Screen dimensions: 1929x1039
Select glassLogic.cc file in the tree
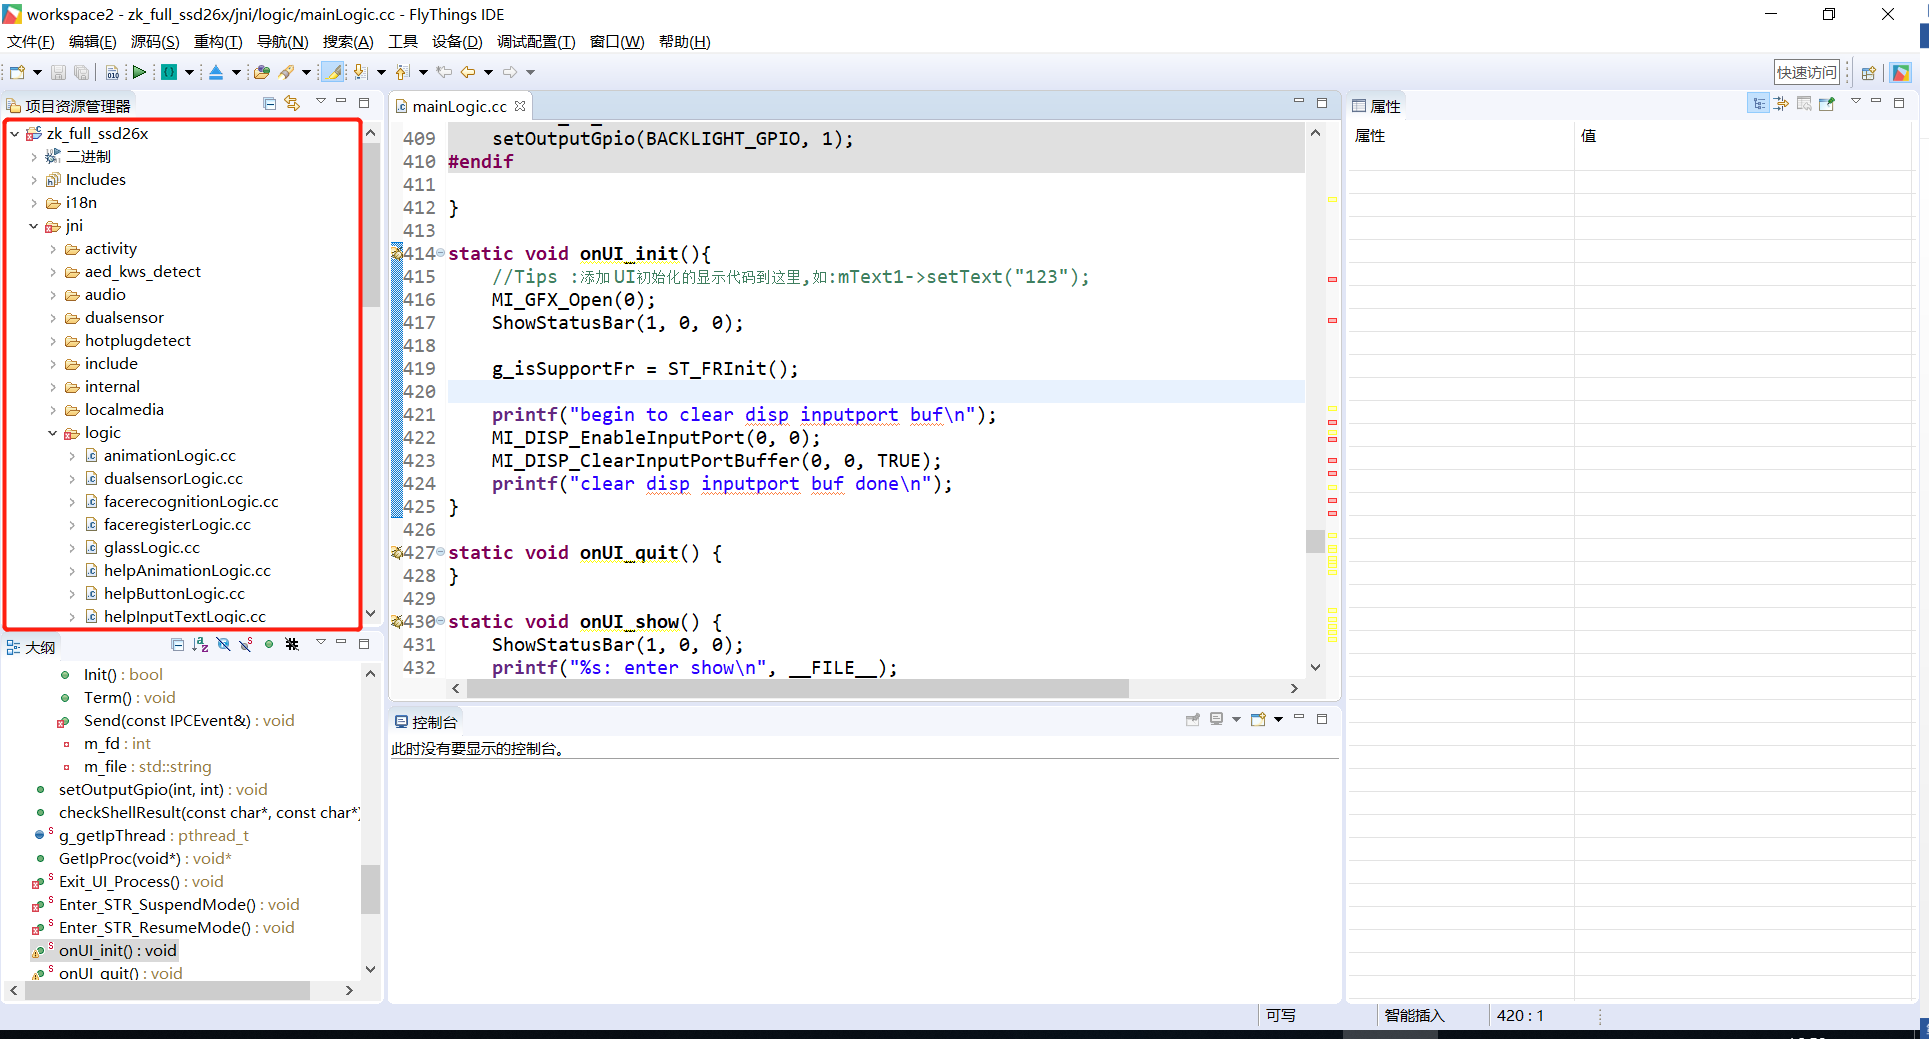click(151, 548)
